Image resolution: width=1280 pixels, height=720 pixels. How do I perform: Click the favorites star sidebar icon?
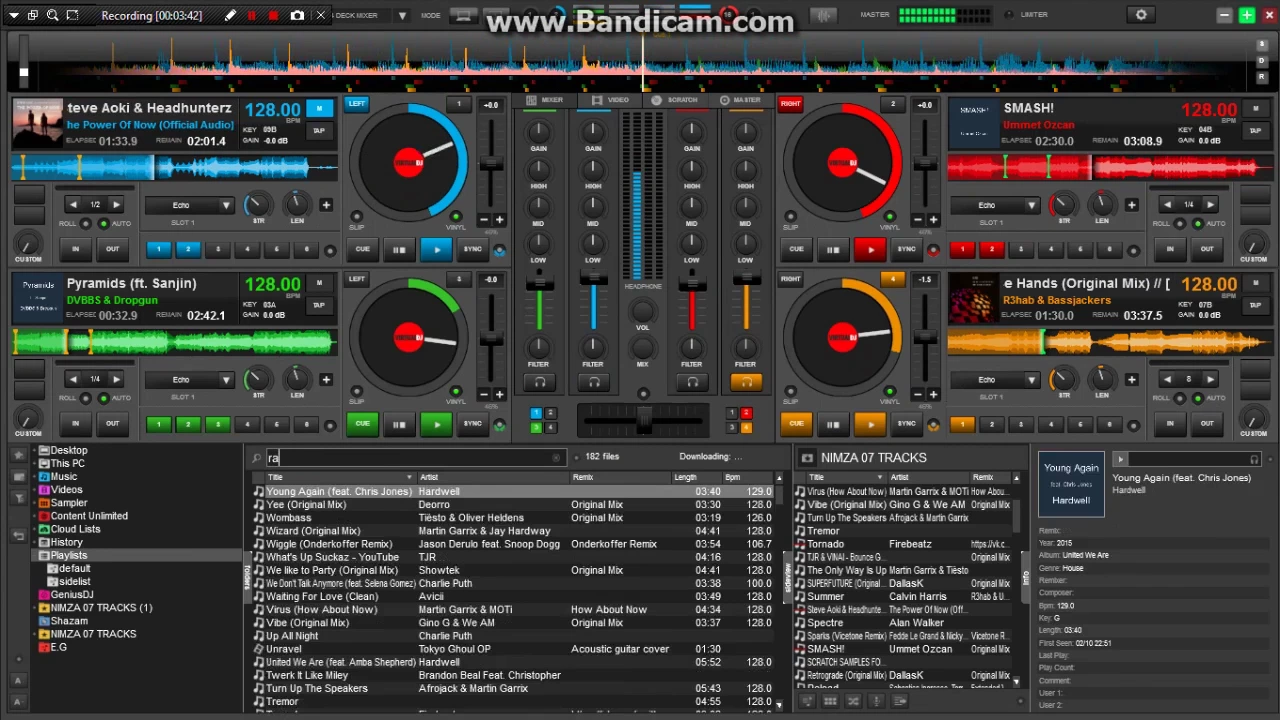pyautogui.click(x=18, y=455)
